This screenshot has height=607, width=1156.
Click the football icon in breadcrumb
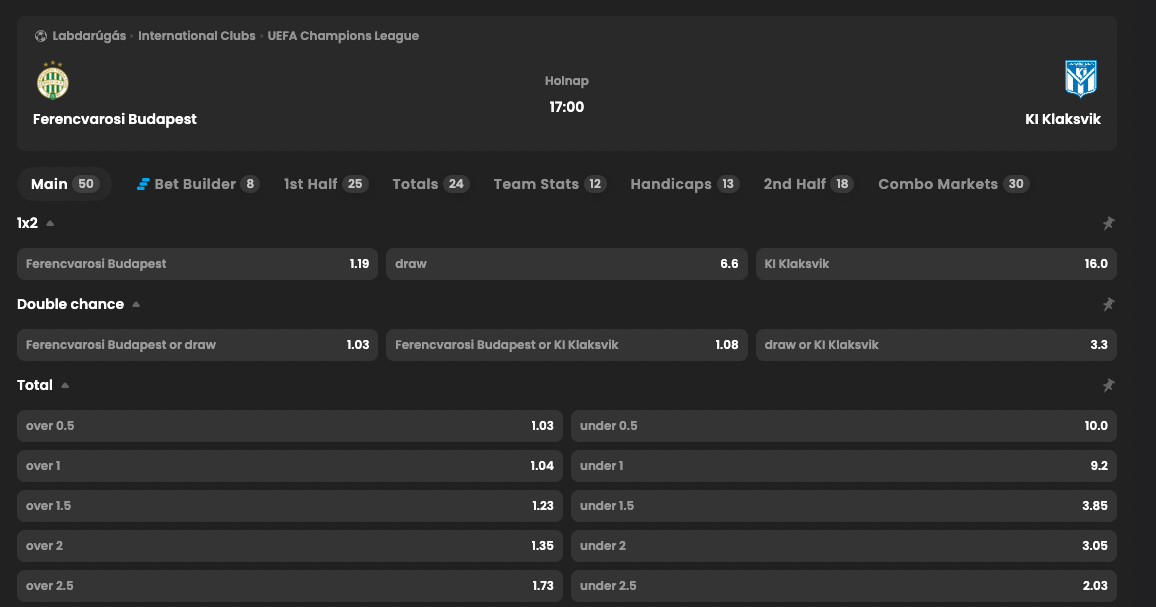[41, 36]
